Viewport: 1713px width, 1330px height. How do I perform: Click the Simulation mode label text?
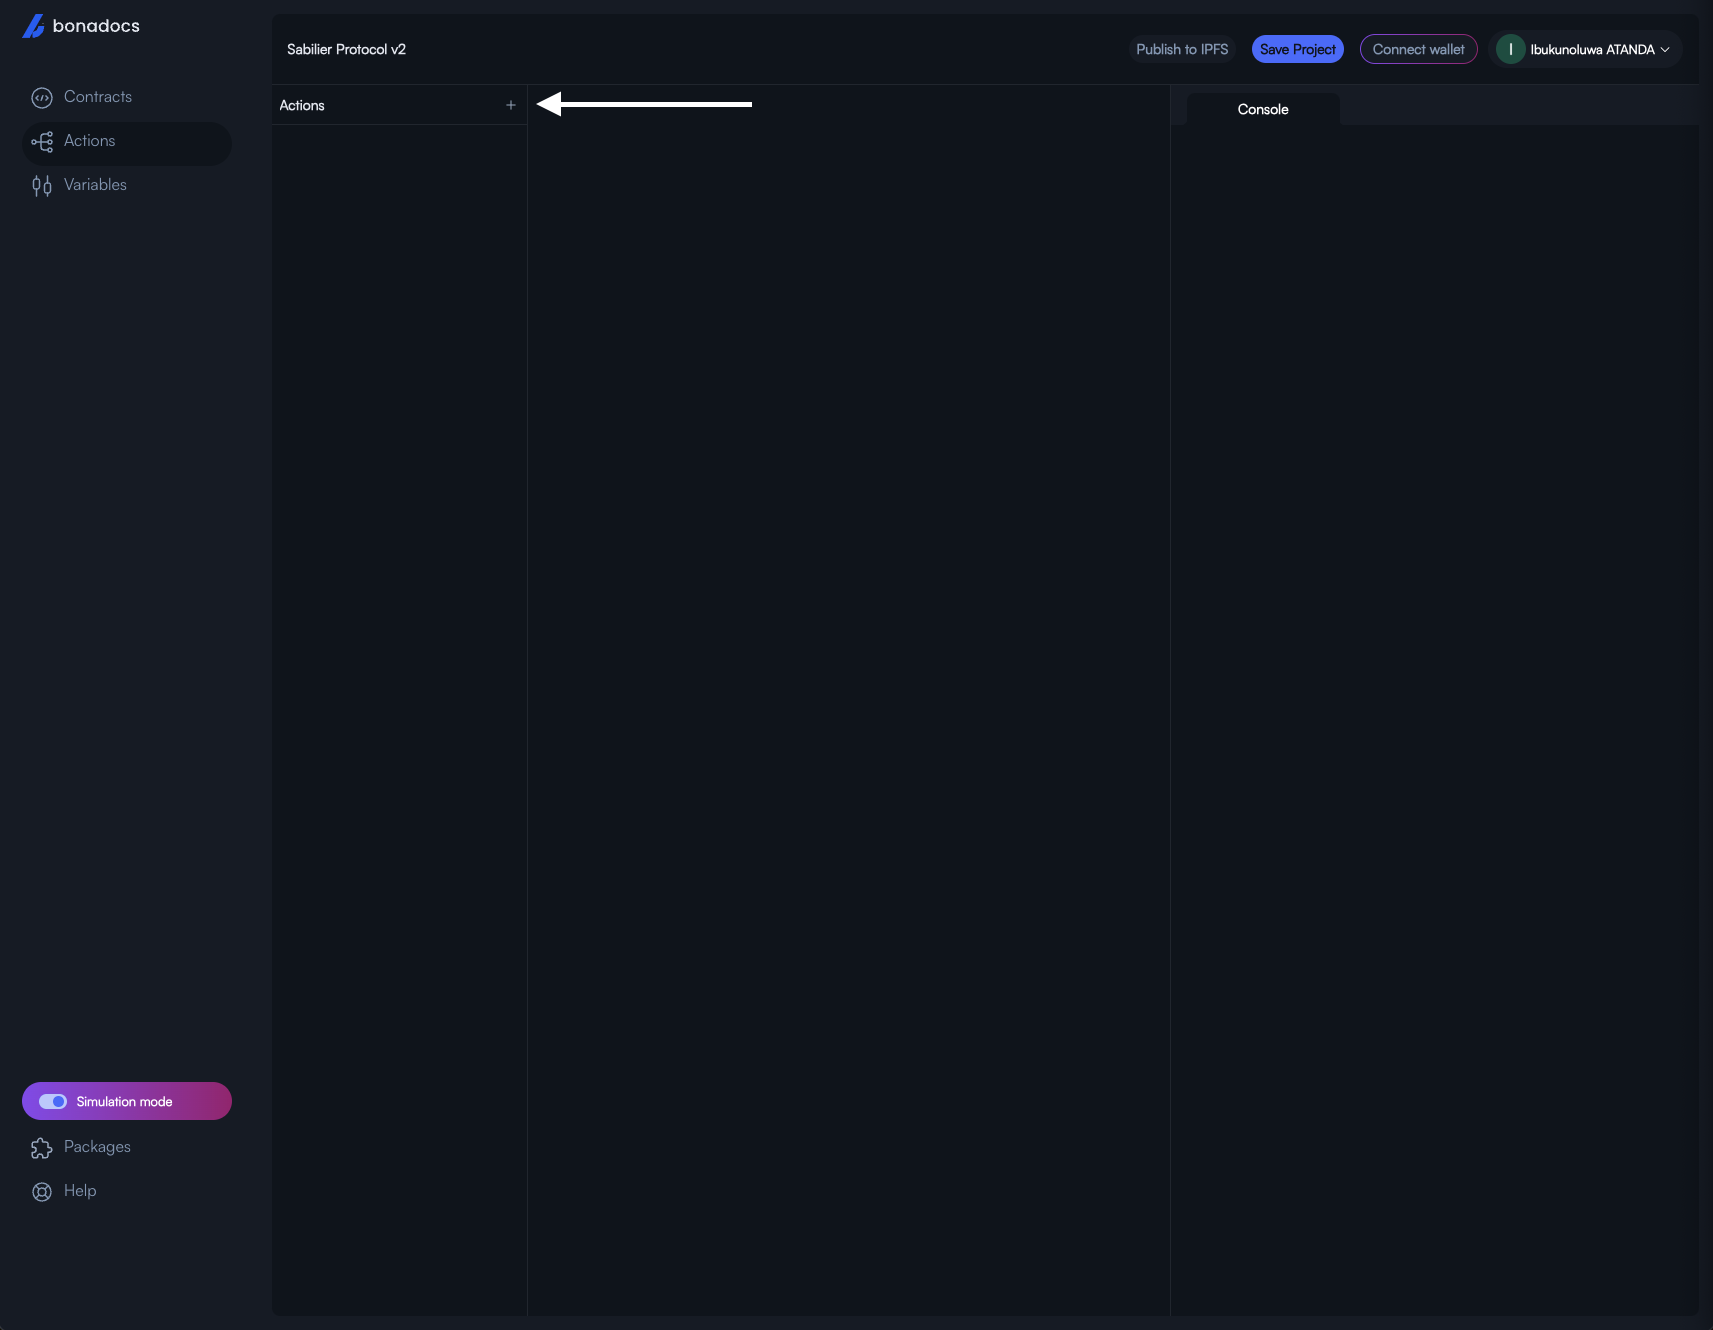(124, 1101)
